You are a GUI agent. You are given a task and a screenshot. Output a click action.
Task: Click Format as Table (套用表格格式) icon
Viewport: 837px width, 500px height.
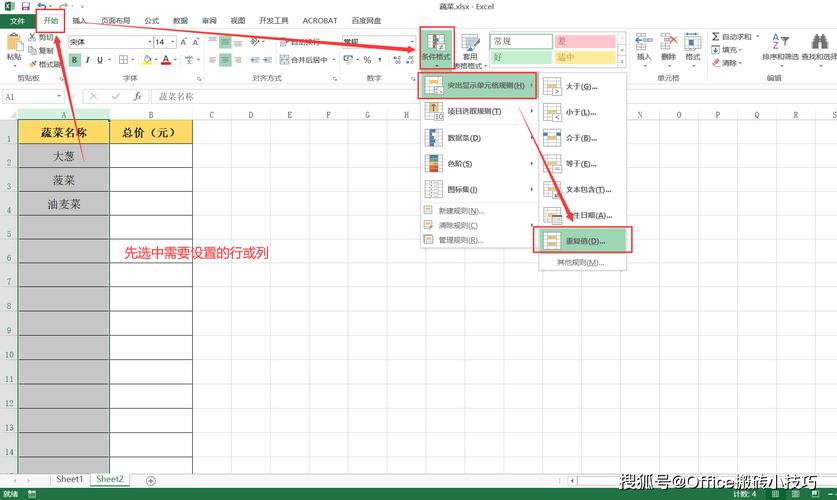[x=470, y=43]
